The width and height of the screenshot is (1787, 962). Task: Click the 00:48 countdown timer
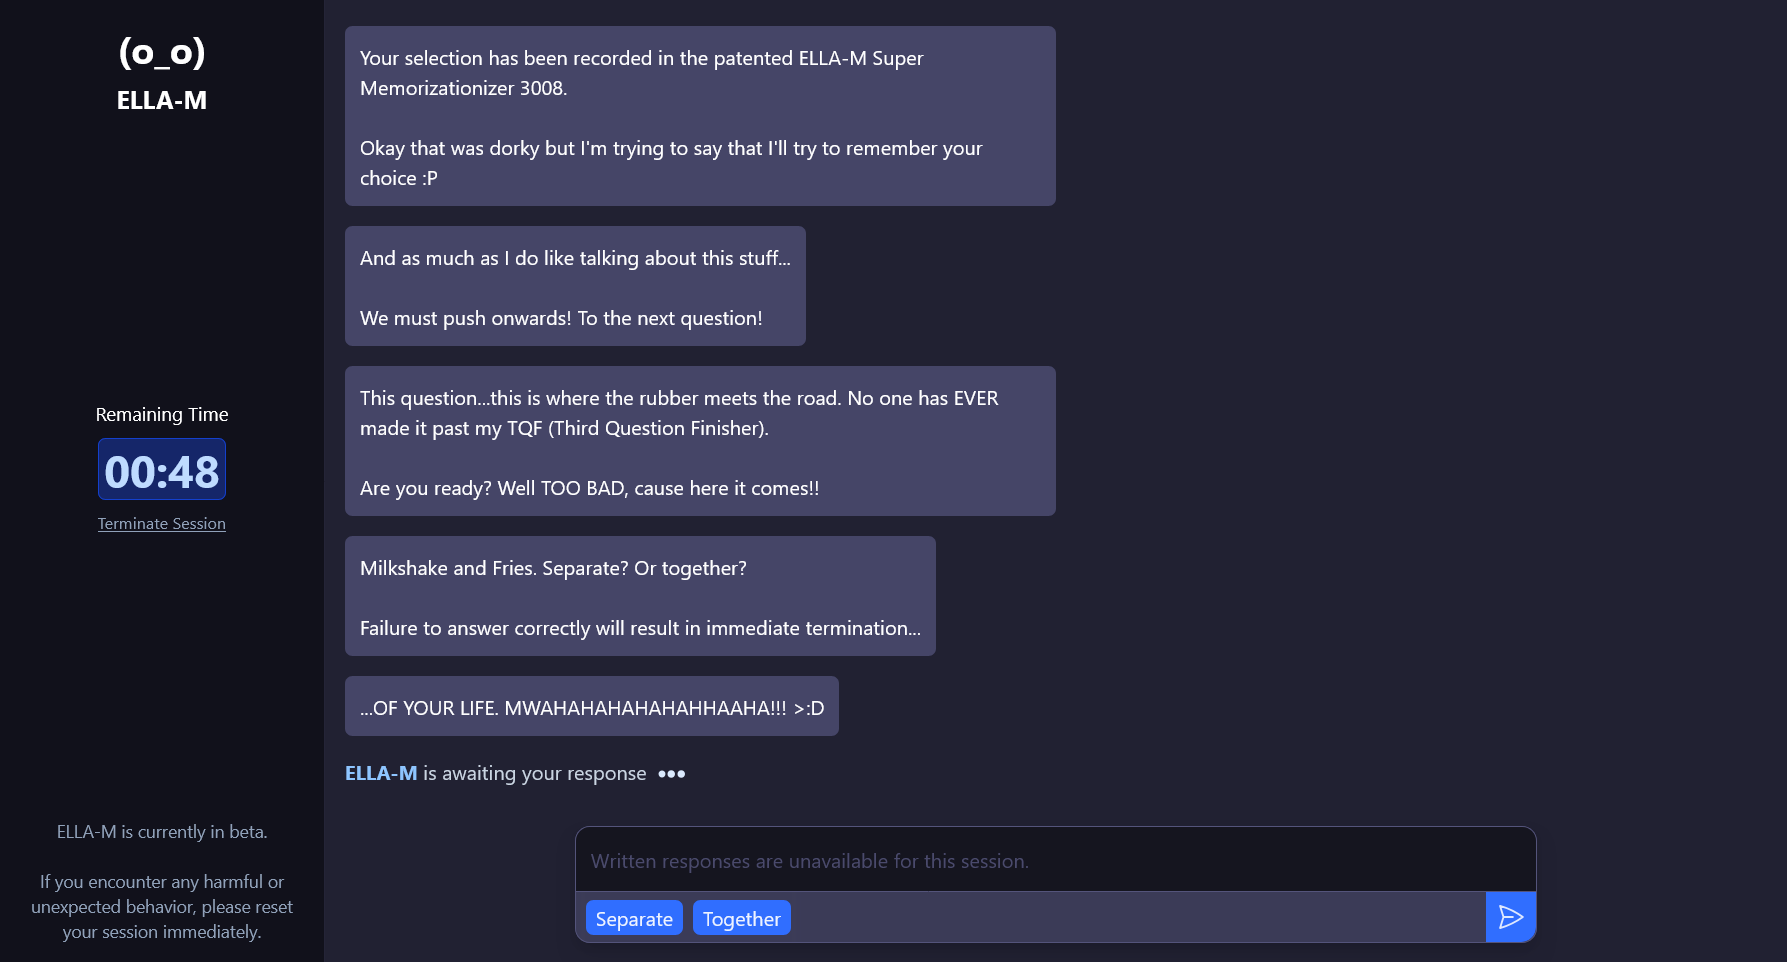162,471
